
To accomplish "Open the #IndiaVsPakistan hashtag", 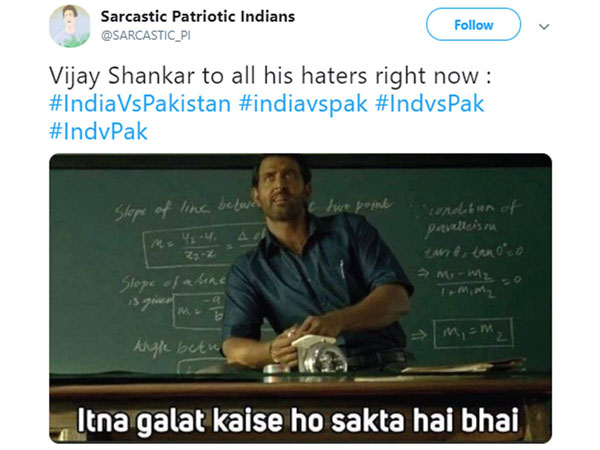I will click(140, 104).
